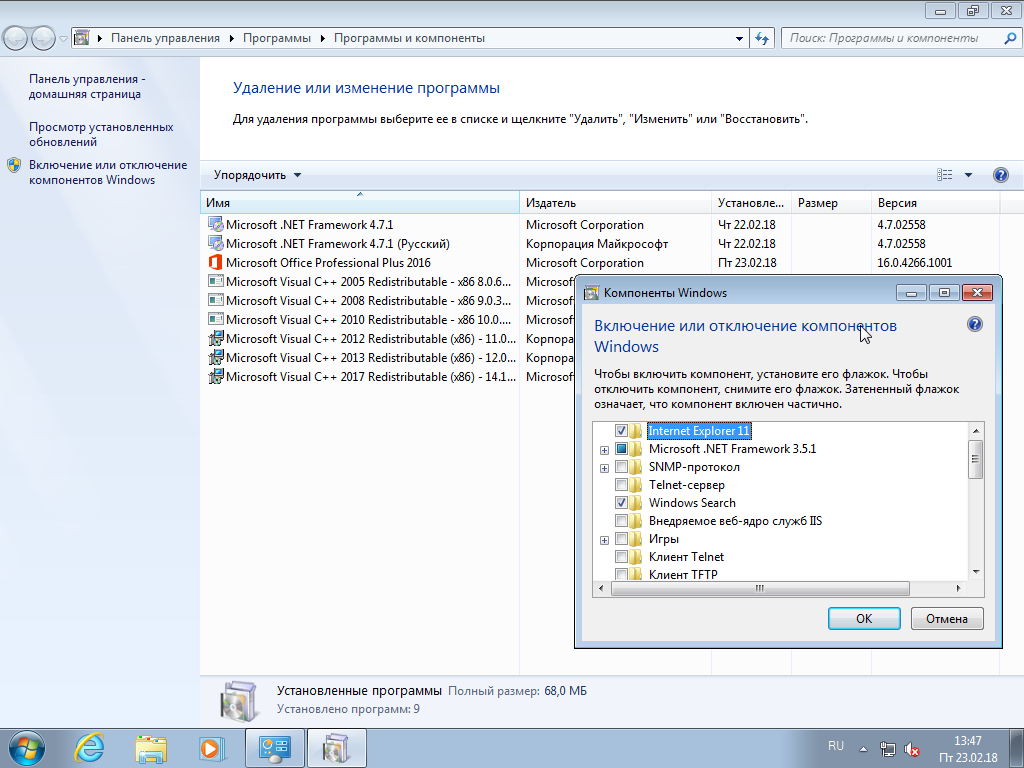Click the volume muted tray icon
1024x768 pixels.
coord(912,749)
